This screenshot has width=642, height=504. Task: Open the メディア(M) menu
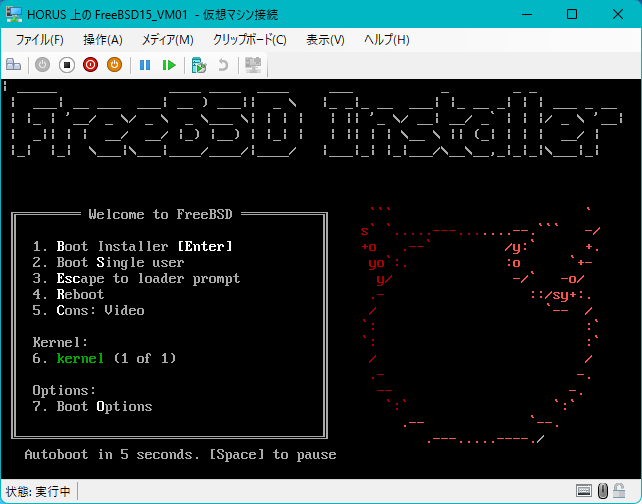(x=167, y=40)
